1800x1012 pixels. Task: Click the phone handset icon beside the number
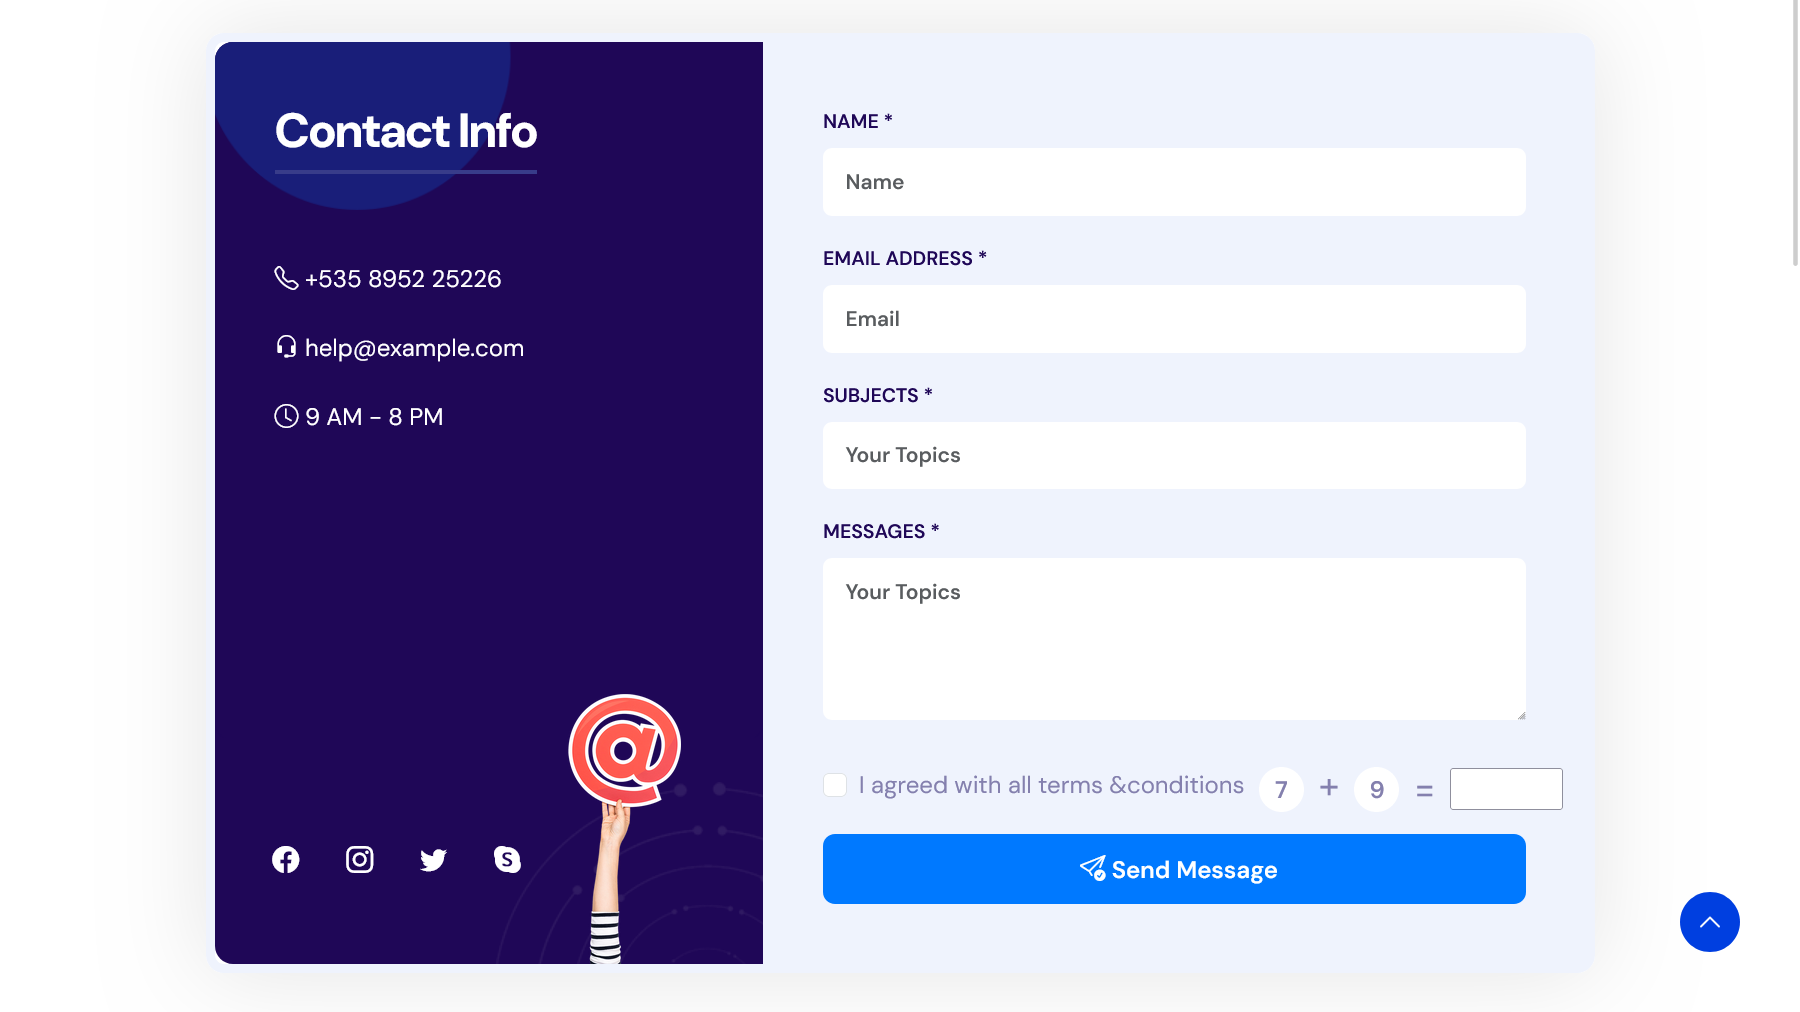coord(285,278)
